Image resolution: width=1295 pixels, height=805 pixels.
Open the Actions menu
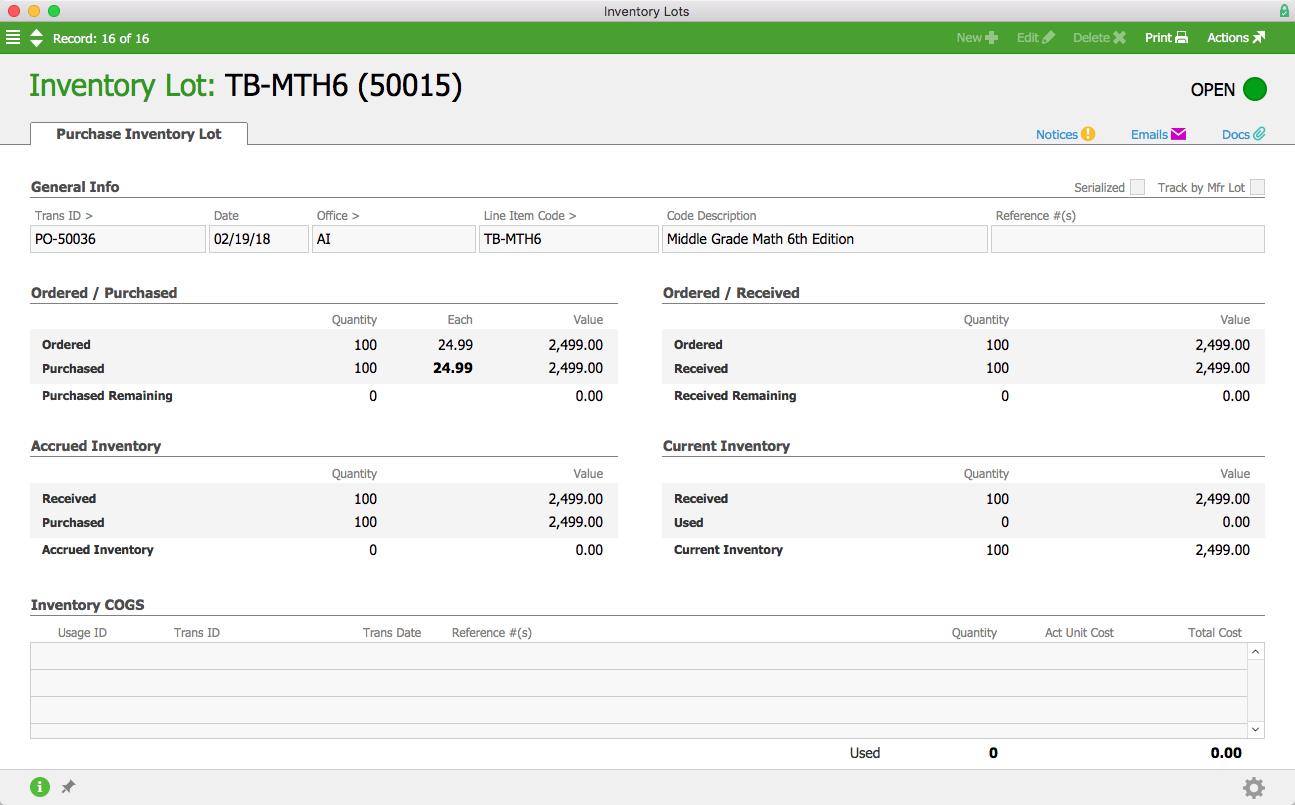coord(1236,38)
